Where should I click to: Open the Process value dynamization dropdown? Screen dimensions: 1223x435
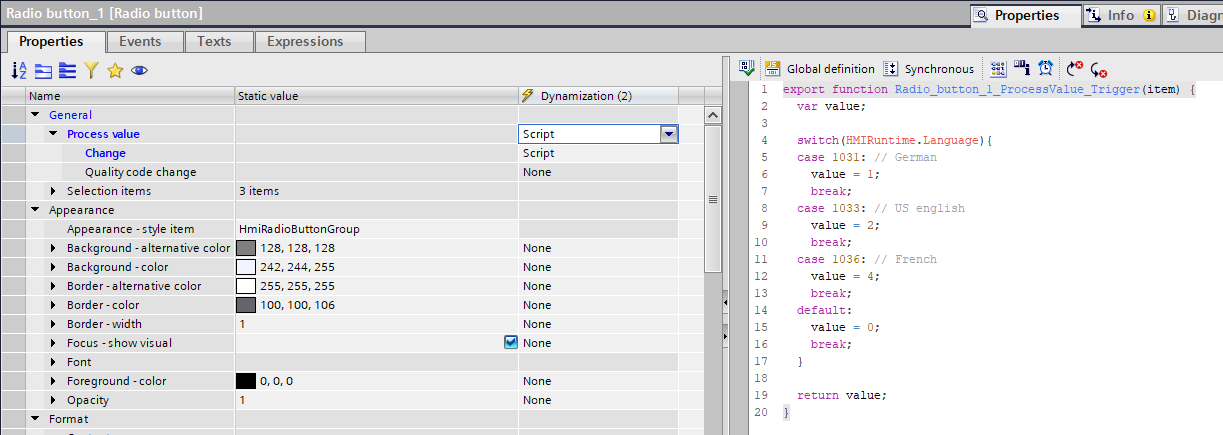[x=669, y=134]
